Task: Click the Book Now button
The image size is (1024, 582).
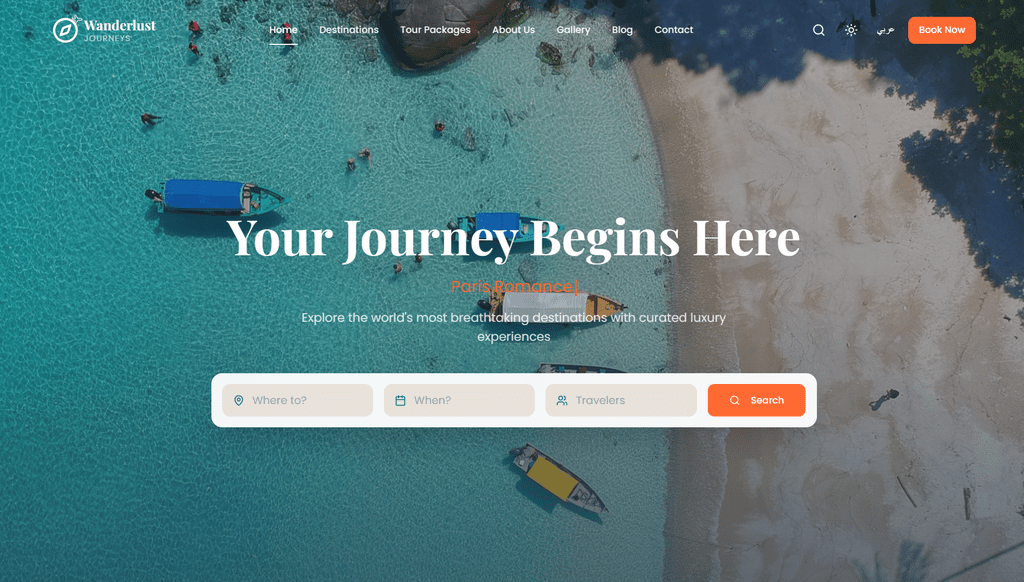Action: (x=942, y=30)
